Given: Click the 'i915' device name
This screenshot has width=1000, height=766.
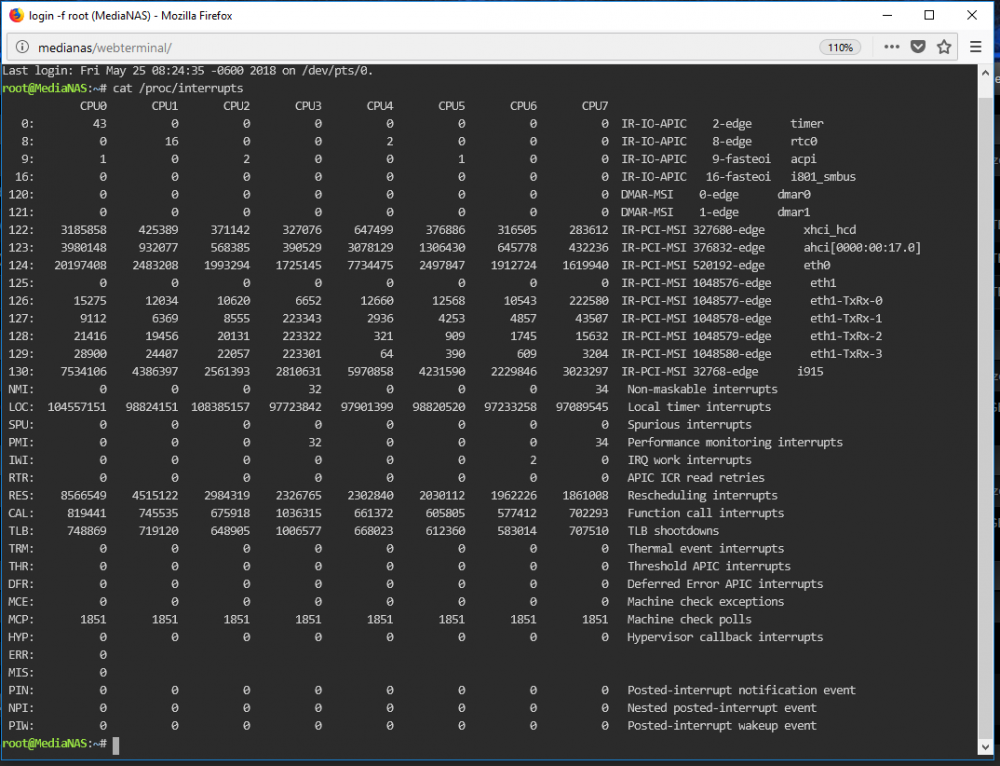Looking at the screenshot, I should tap(810, 371).
